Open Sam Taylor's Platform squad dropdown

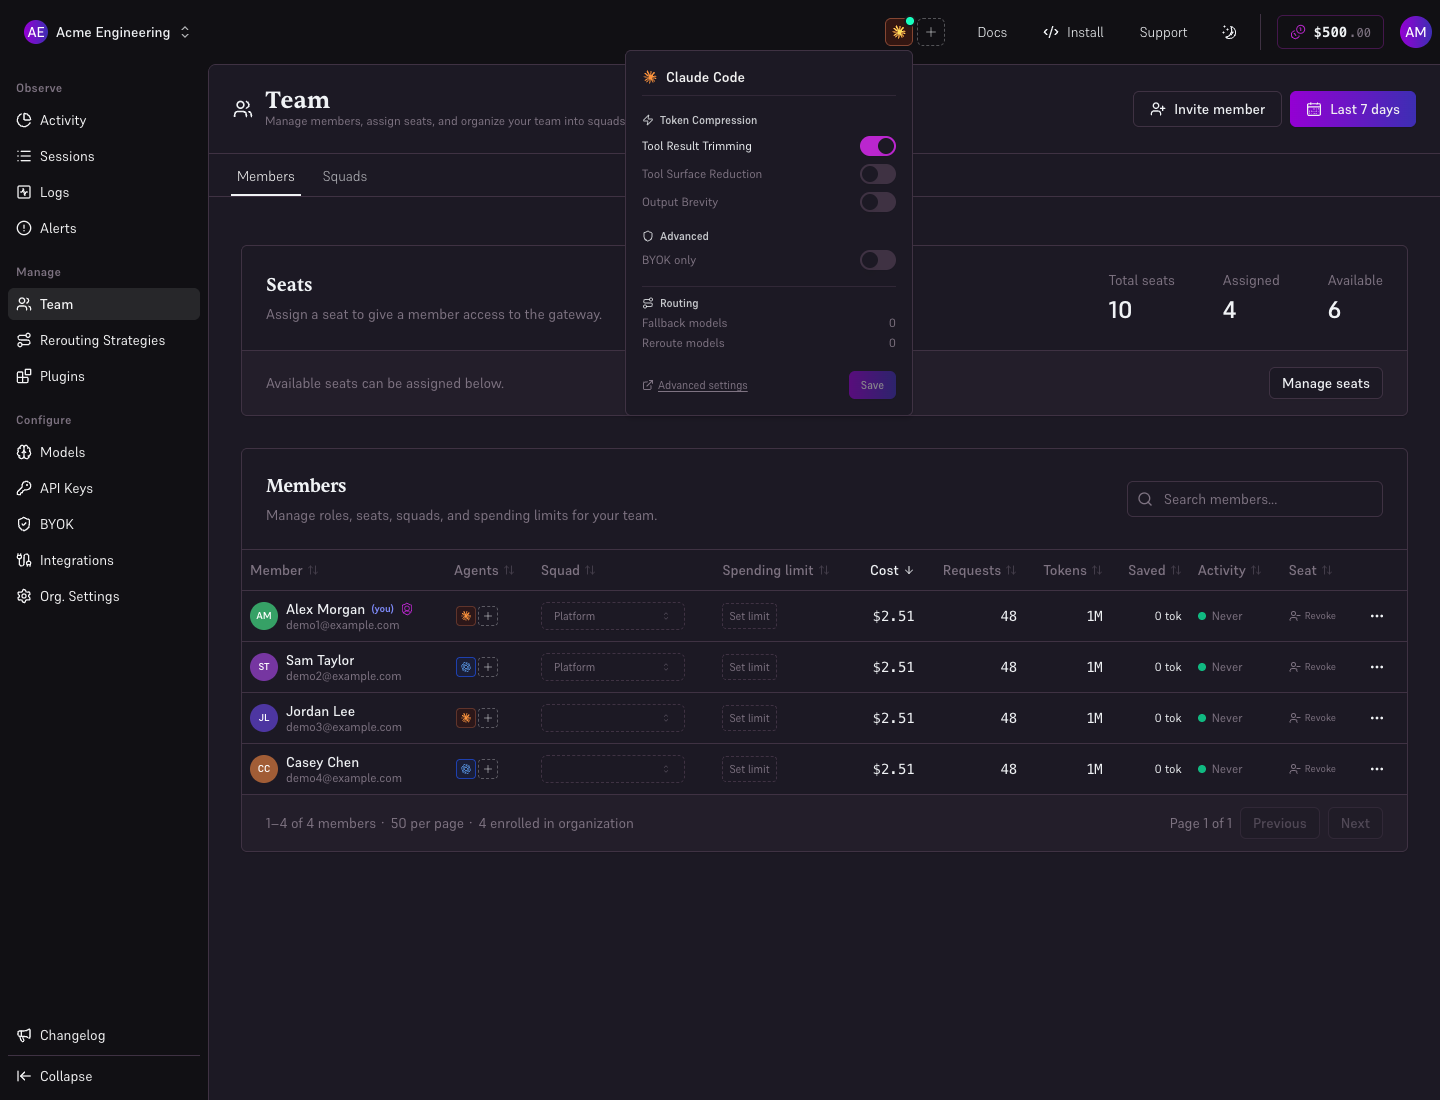click(612, 667)
